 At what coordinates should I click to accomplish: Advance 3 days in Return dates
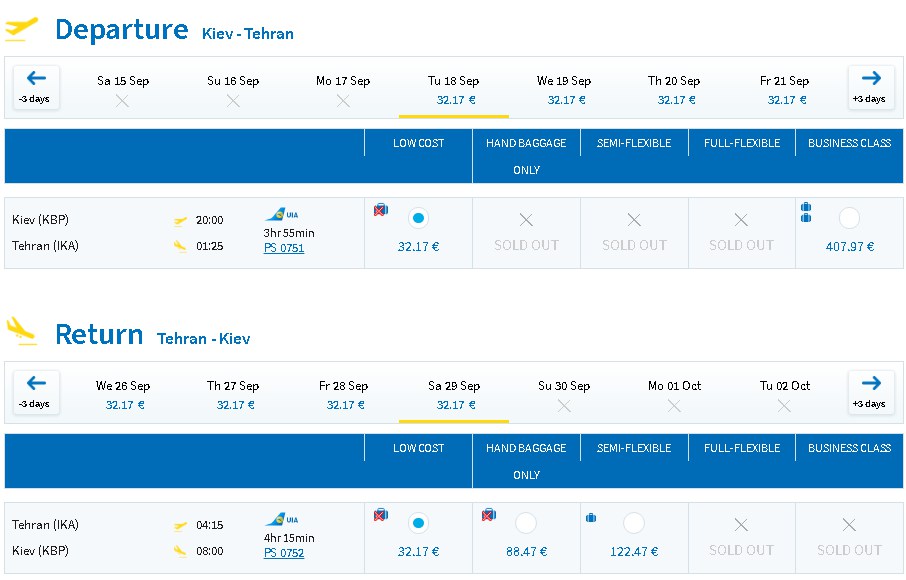click(x=870, y=392)
